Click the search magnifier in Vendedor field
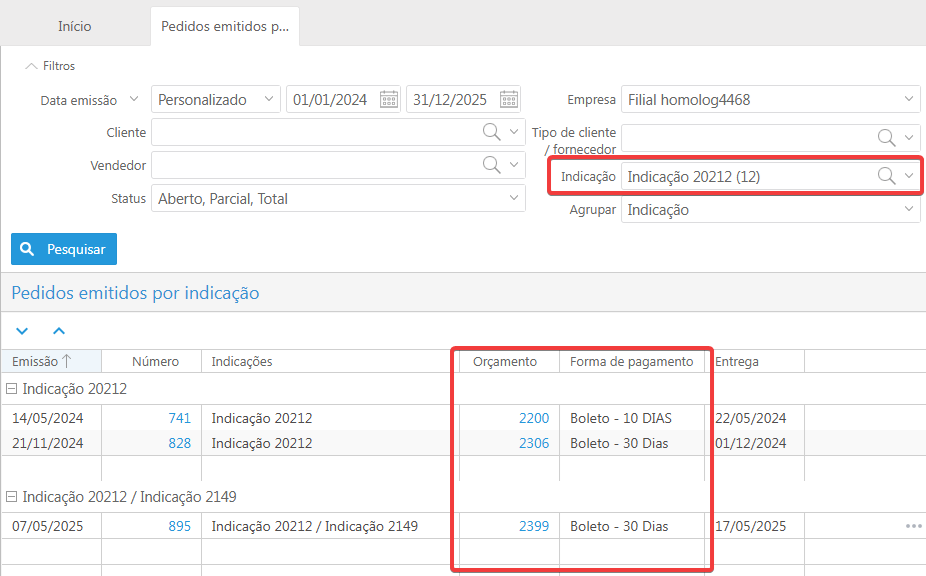Image resolution: width=926 pixels, height=576 pixels. click(x=492, y=165)
